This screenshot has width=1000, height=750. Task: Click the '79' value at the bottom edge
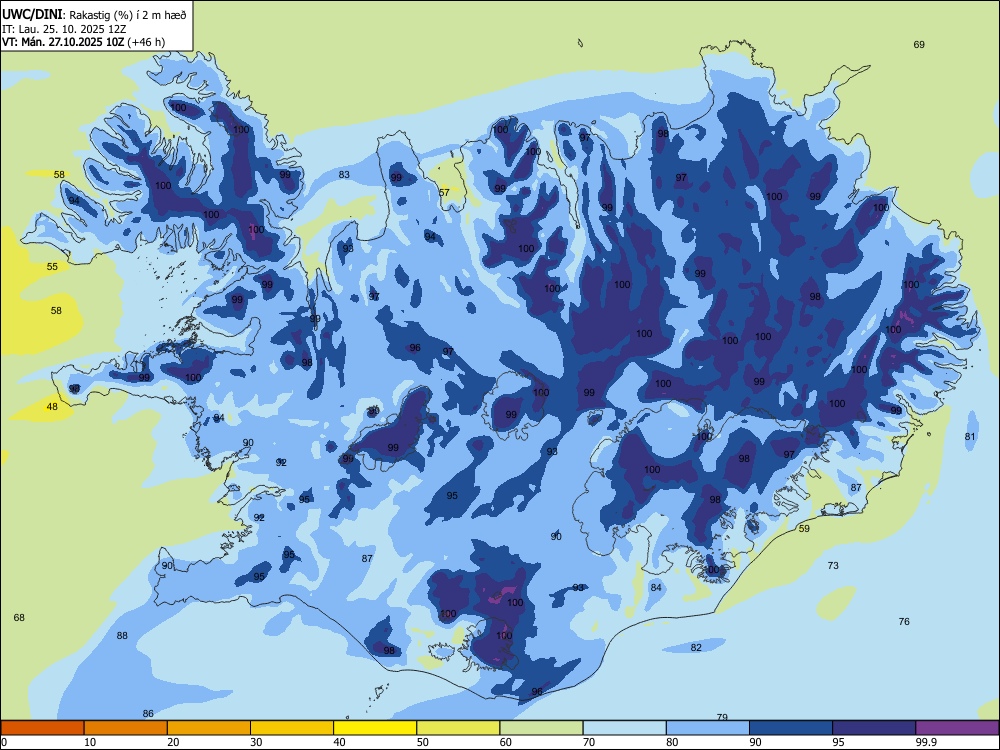(x=722, y=717)
